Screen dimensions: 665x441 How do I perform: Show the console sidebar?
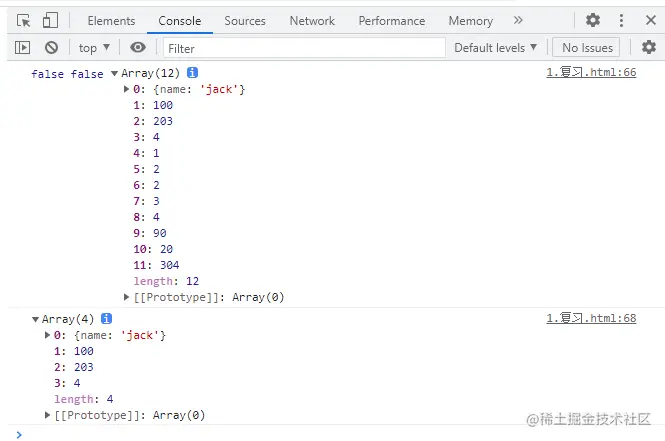coord(22,47)
